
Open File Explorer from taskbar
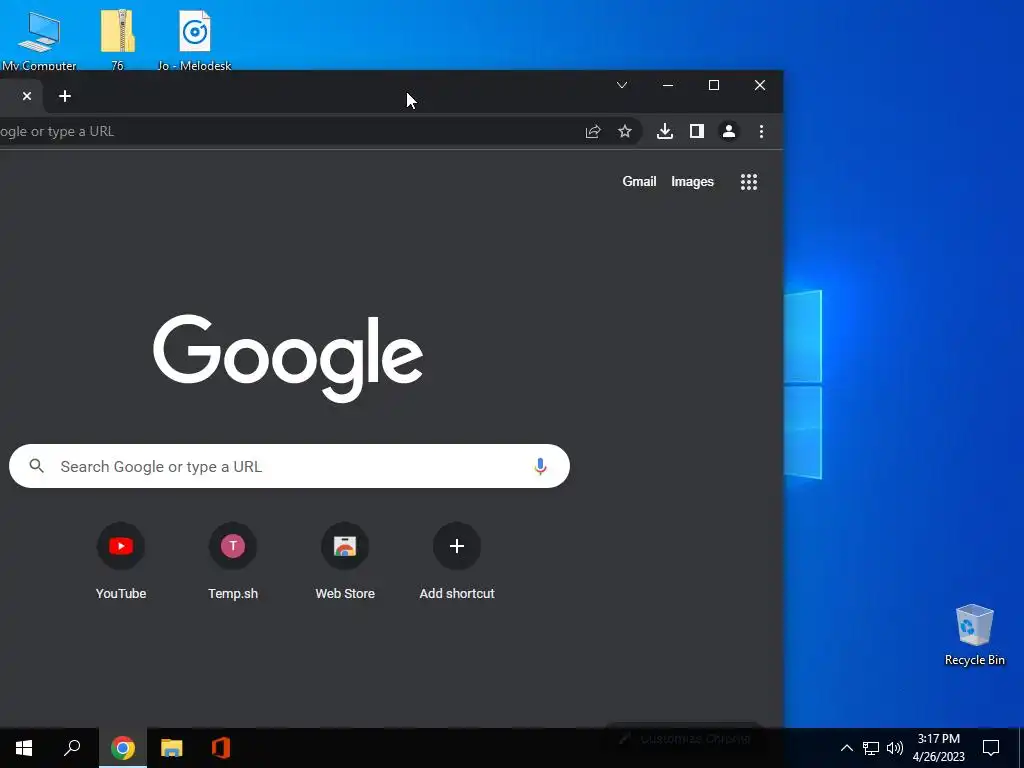tap(172, 748)
